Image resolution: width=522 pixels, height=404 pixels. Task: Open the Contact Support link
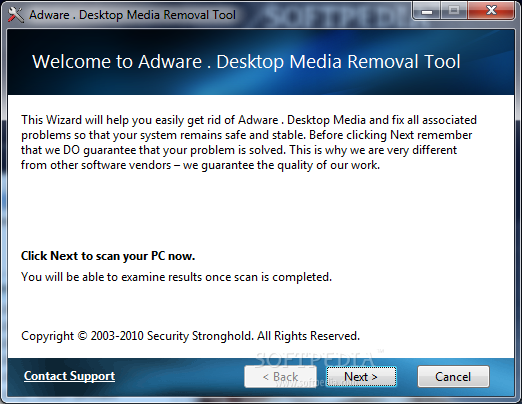click(x=69, y=376)
